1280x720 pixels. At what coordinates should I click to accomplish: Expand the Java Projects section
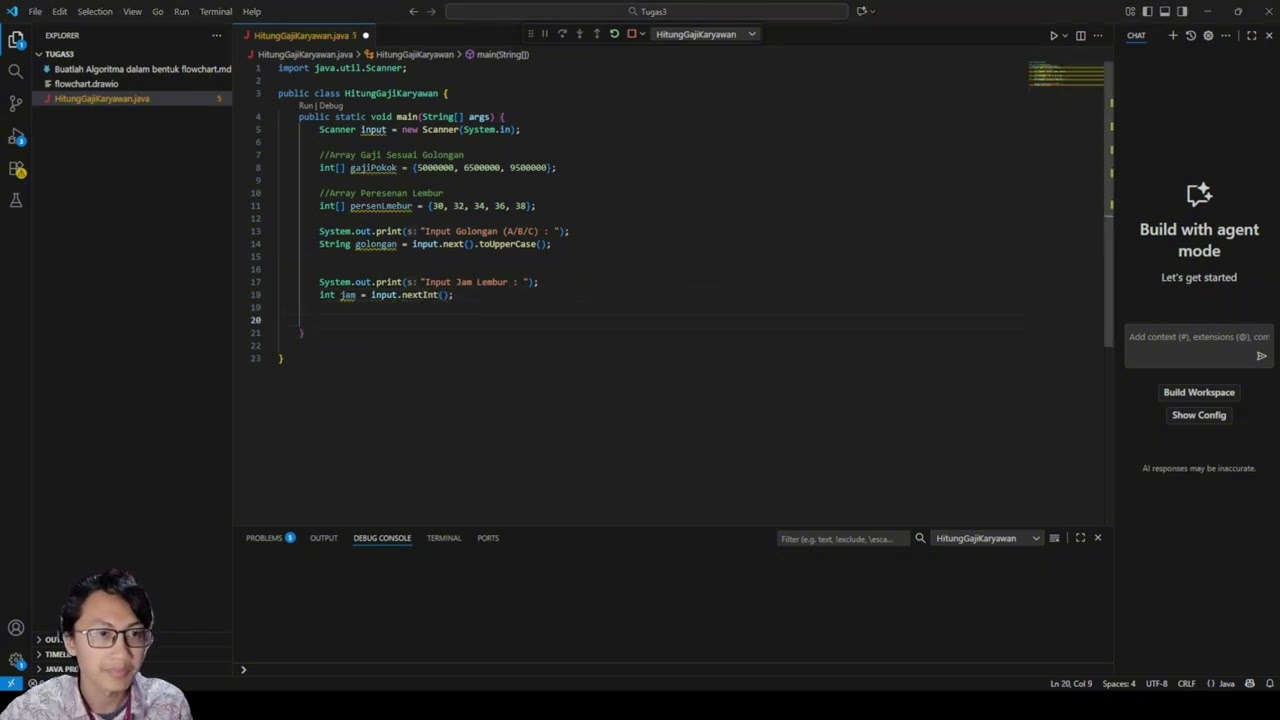(57, 669)
